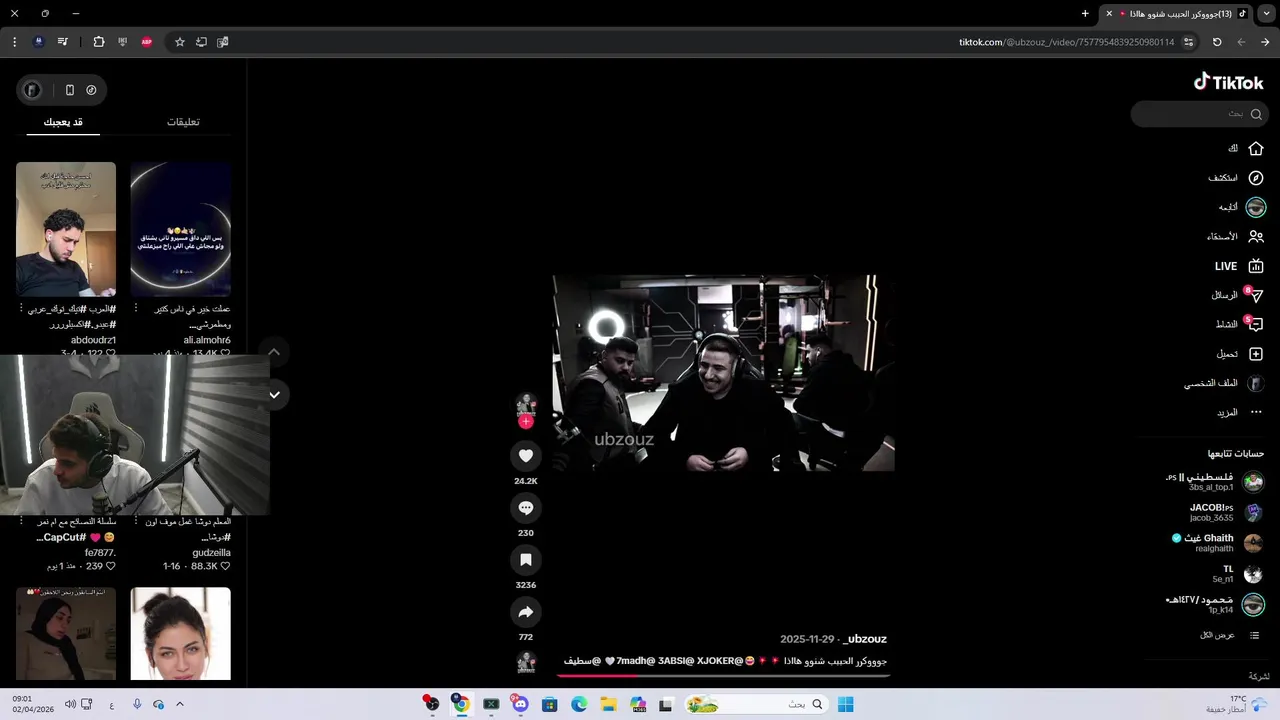Reload the page in Chrome
The height and width of the screenshot is (720, 1280).
click(1217, 42)
